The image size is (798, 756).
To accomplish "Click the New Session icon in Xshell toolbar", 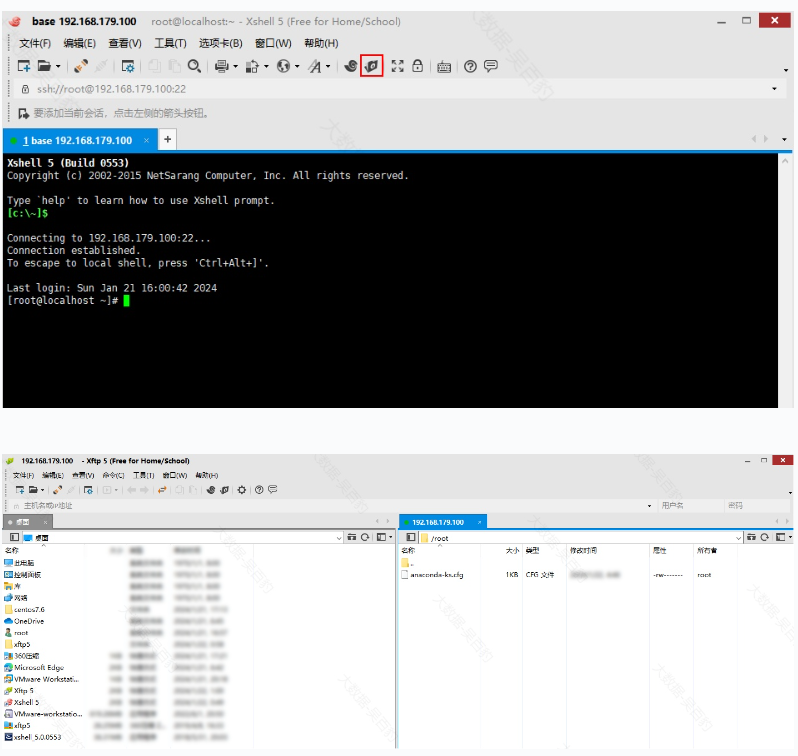I will pos(24,66).
